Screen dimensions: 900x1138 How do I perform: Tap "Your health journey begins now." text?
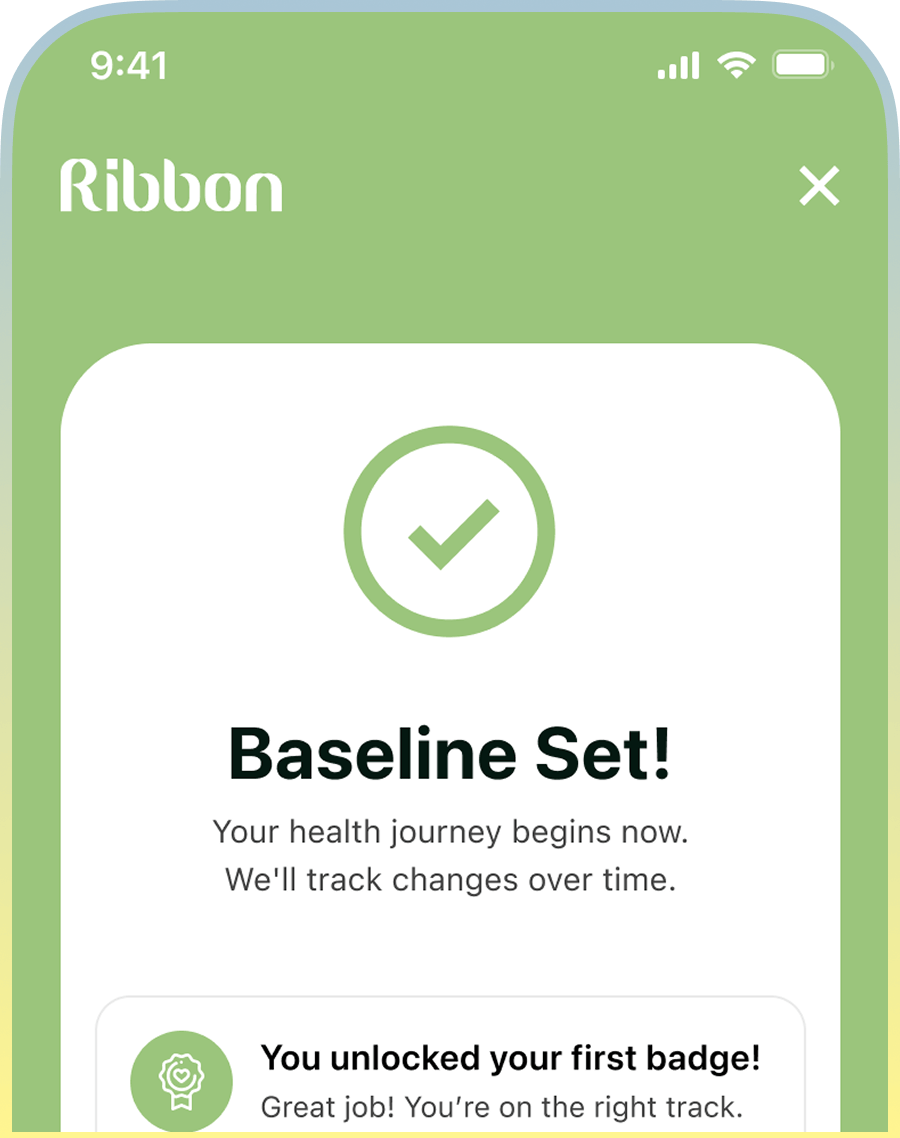pyautogui.click(x=450, y=831)
